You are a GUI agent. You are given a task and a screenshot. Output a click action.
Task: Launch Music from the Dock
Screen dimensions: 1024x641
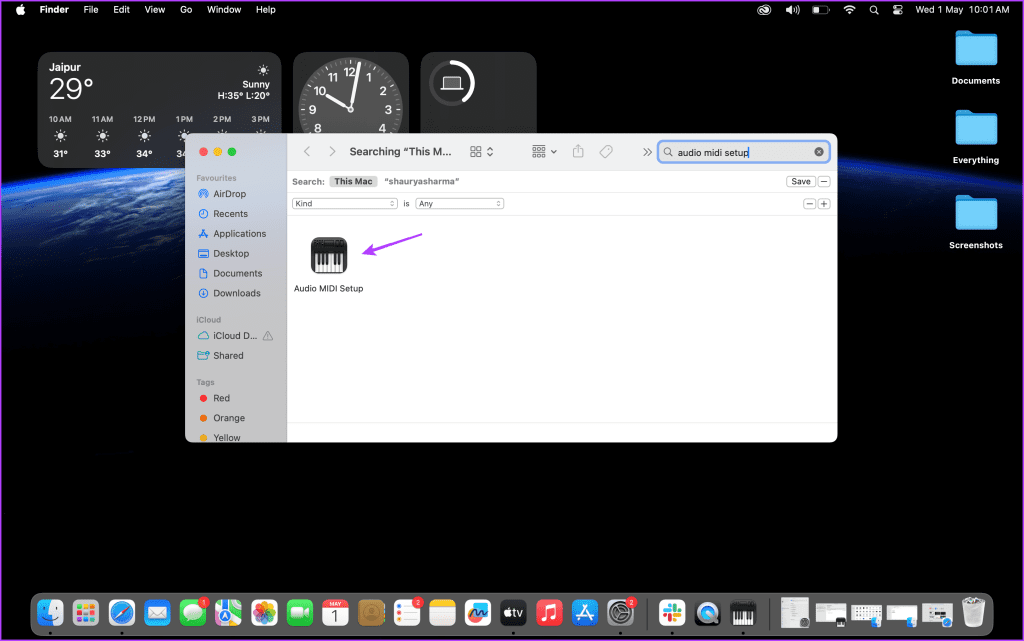click(x=549, y=613)
